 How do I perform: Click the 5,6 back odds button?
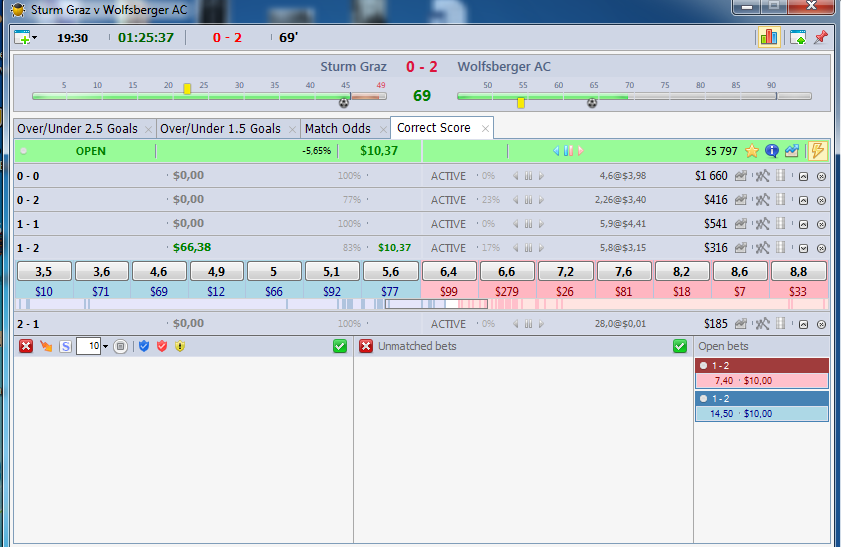coord(390,271)
